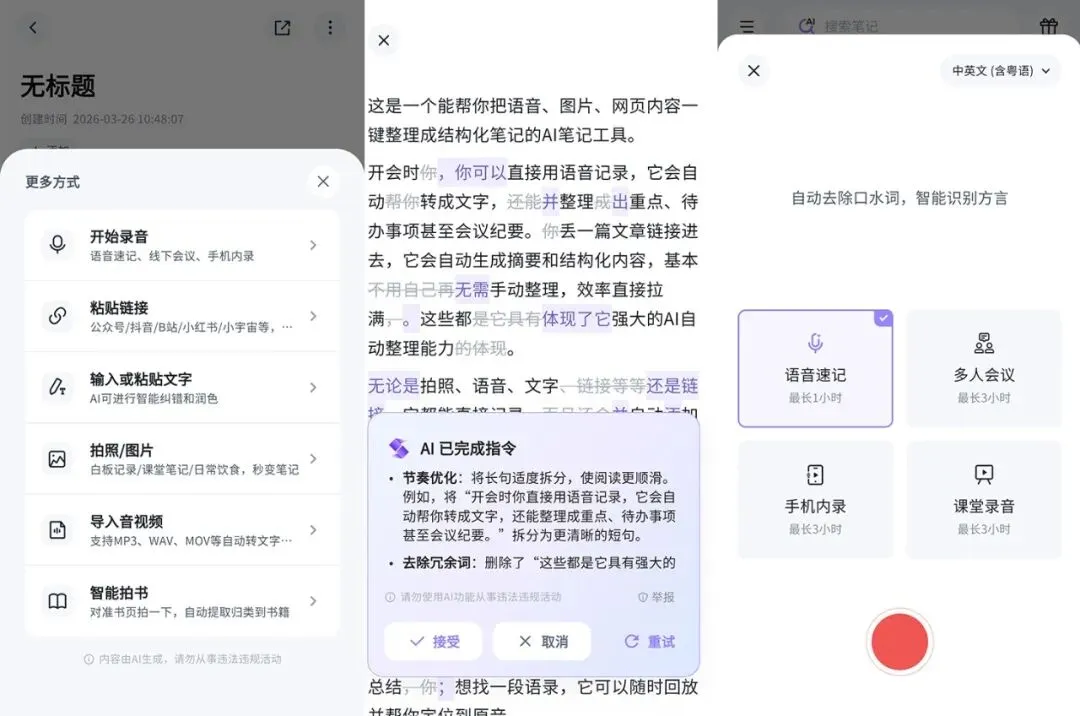Expand the 智能拍书 row chevron
1080x716 pixels.
point(313,601)
